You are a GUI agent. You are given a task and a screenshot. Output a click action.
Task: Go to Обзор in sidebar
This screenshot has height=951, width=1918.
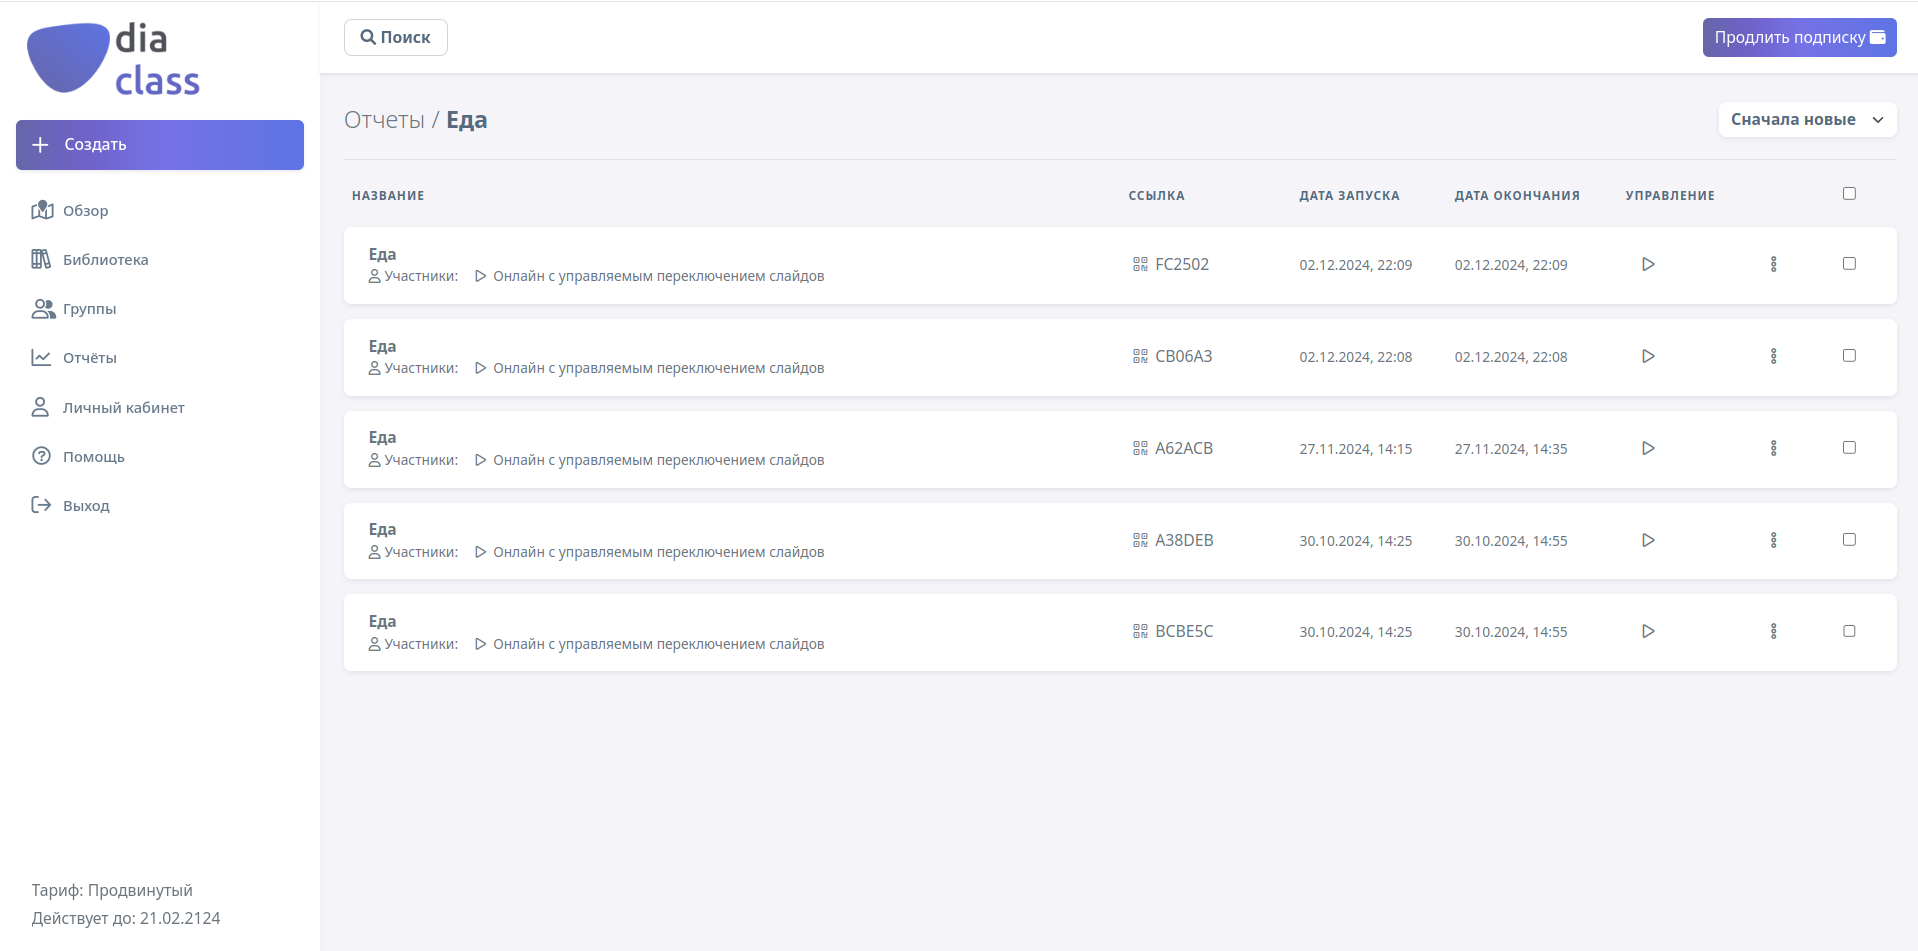point(70,210)
